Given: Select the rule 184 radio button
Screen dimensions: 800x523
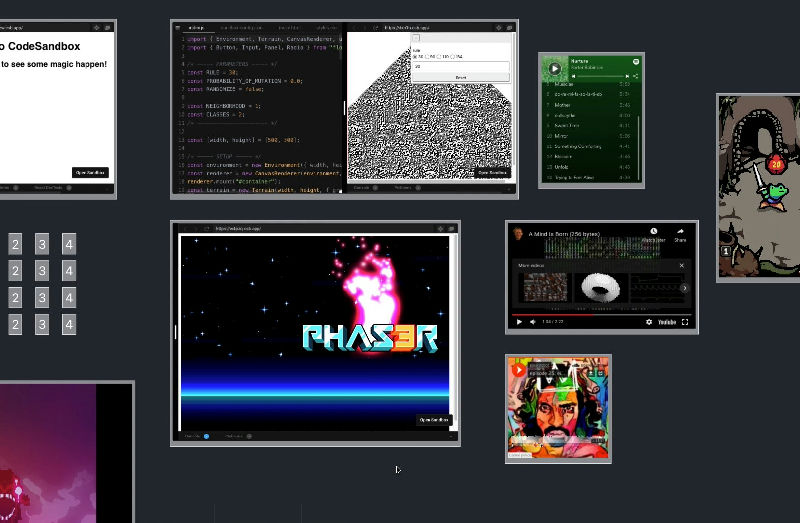Looking at the screenshot, I should click(453, 57).
